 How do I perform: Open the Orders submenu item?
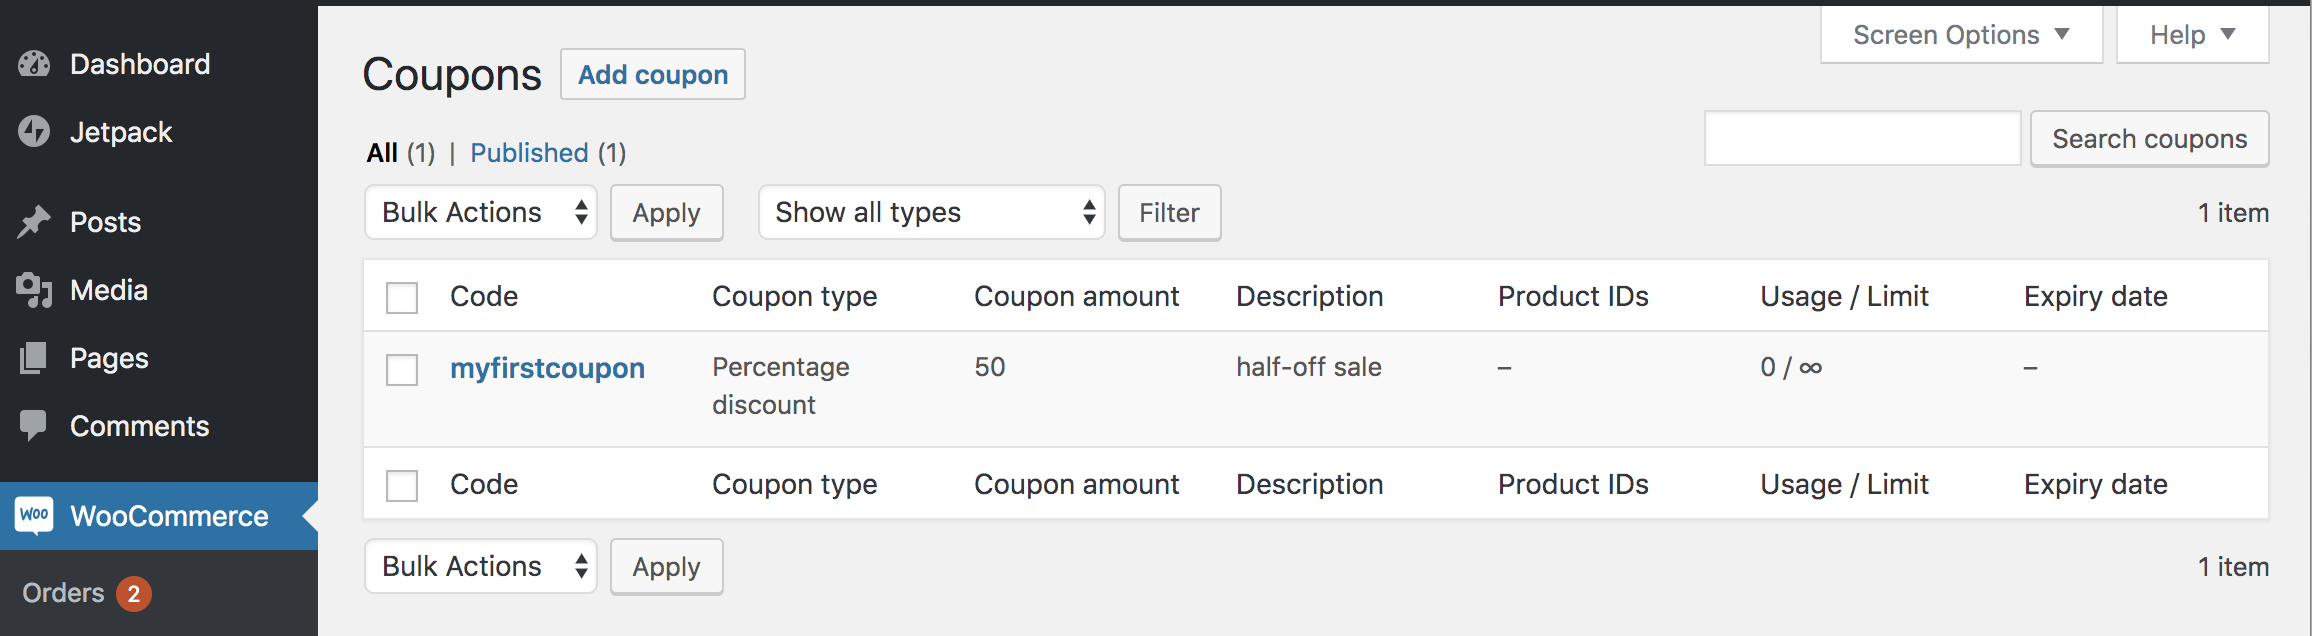pyautogui.click(x=64, y=593)
